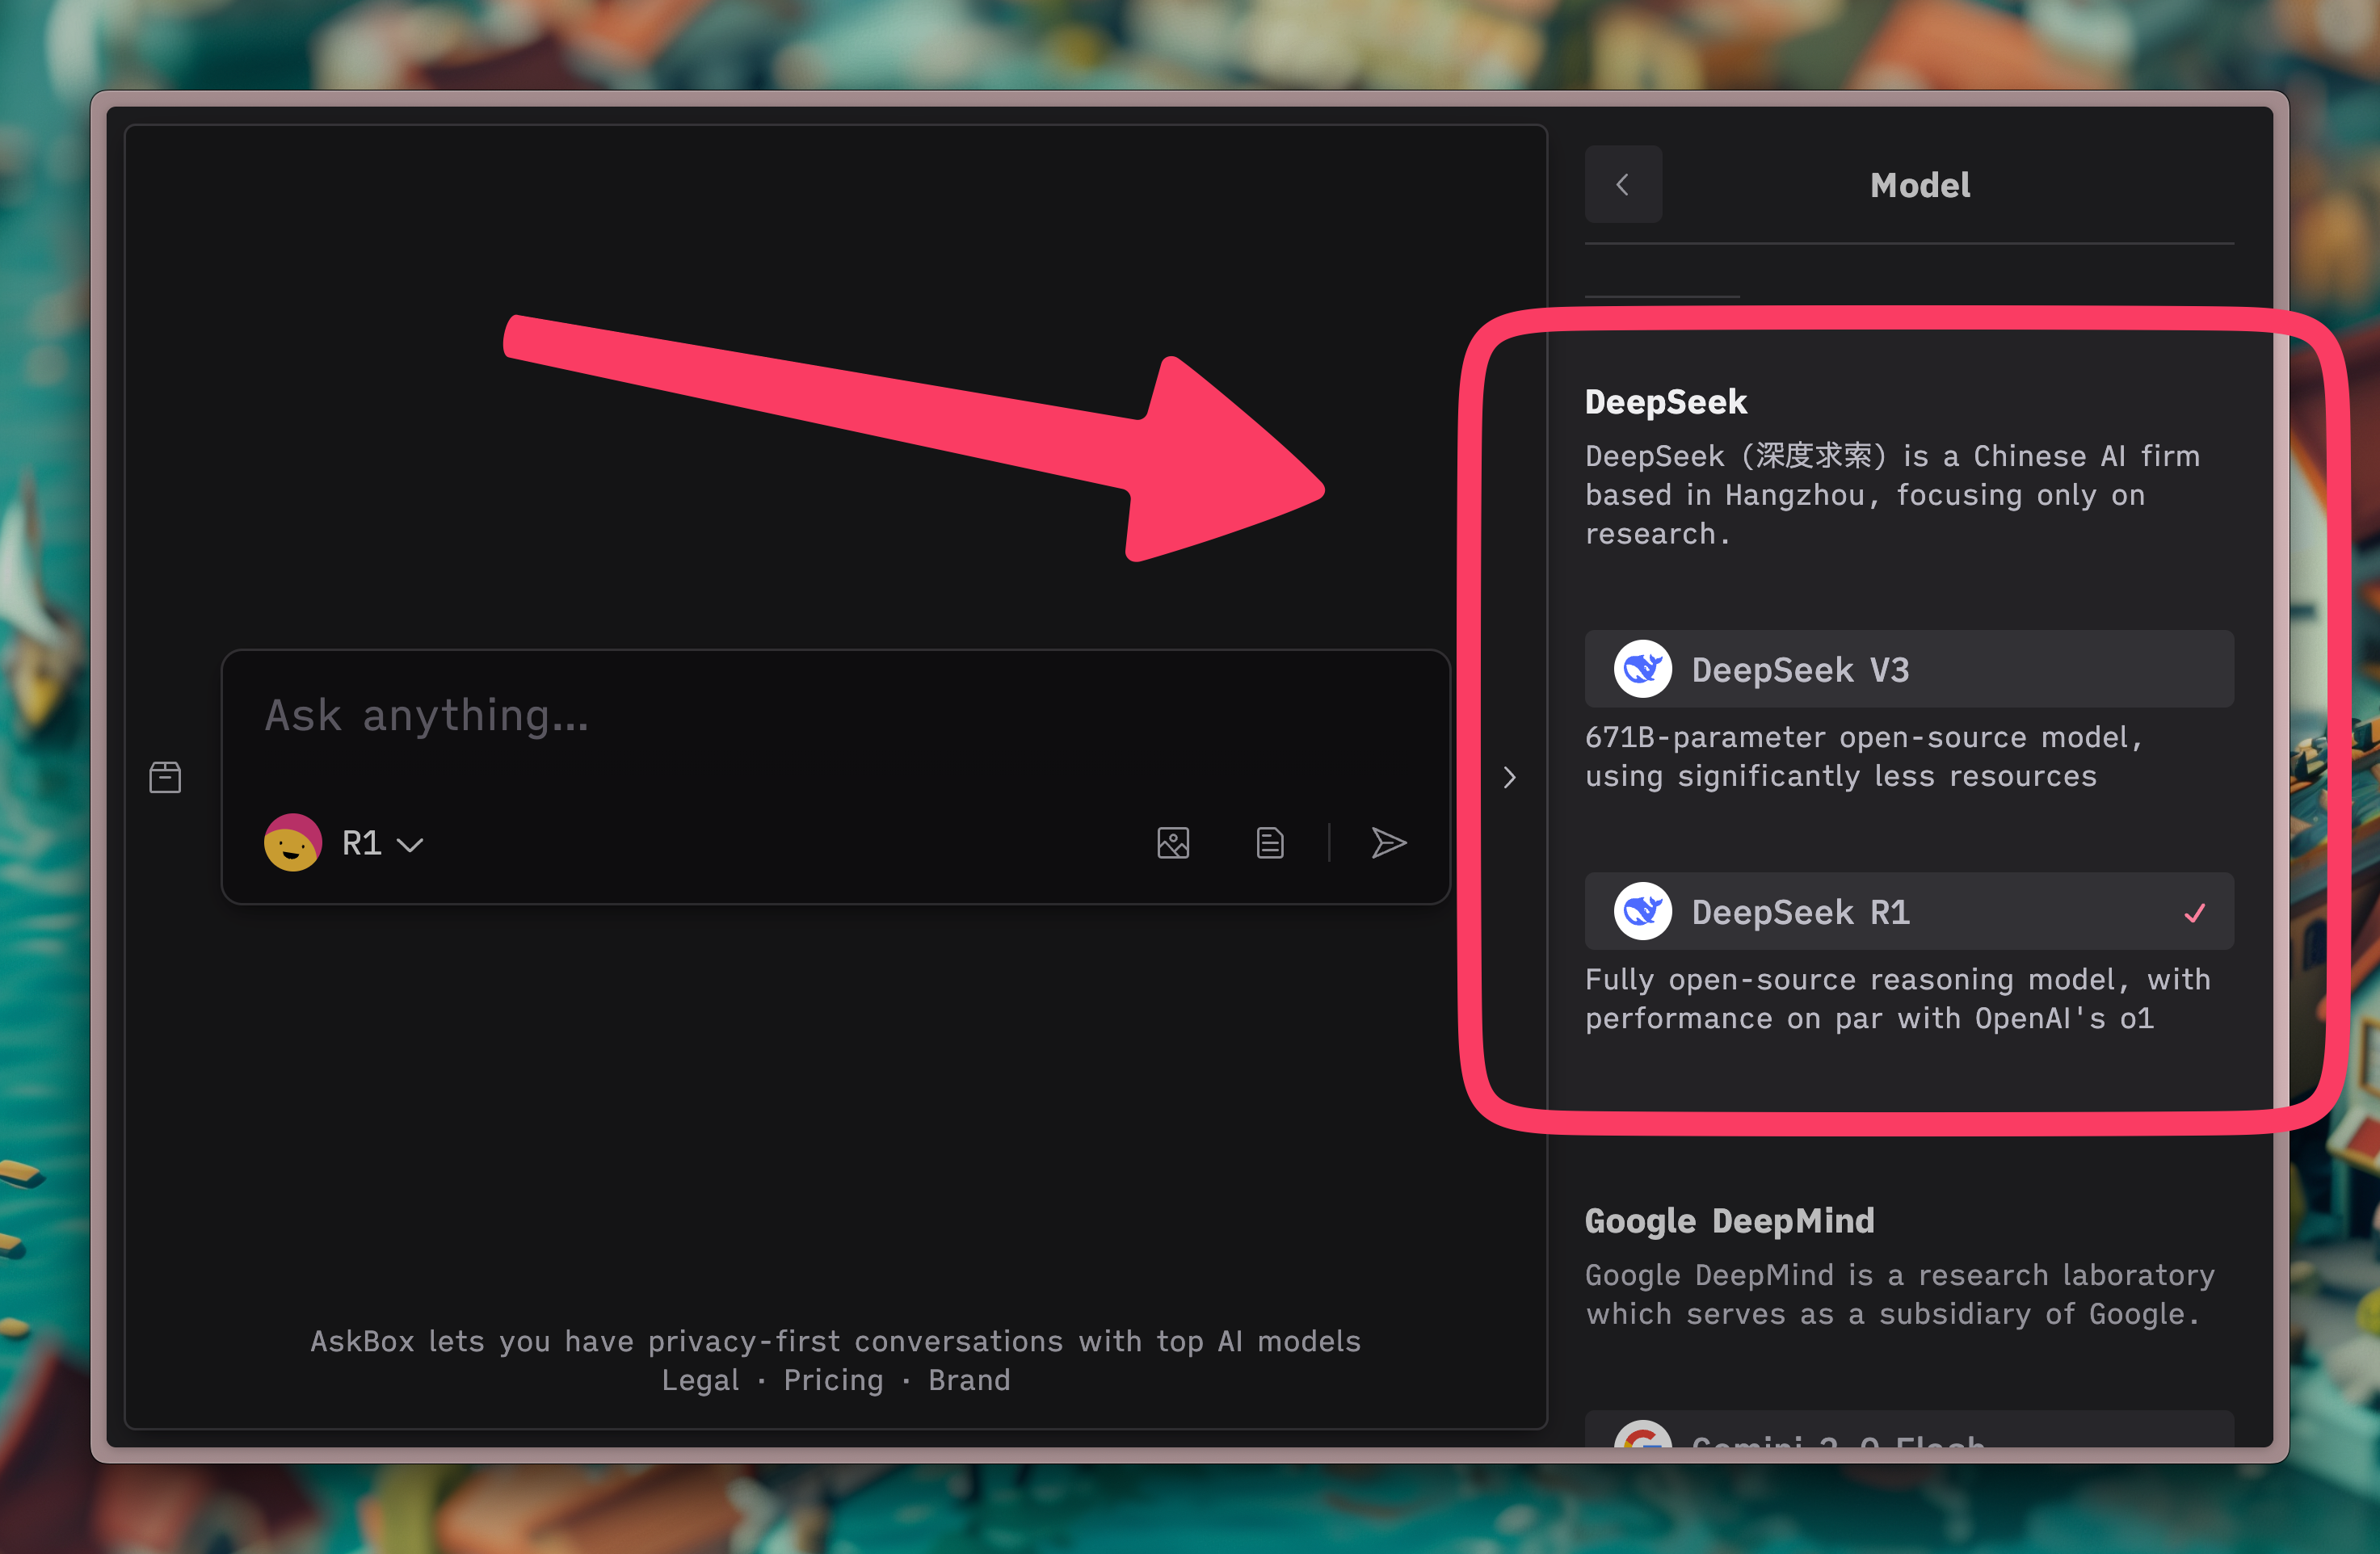Click the Model panel title
The image size is (2380, 1554).
[1920, 185]
